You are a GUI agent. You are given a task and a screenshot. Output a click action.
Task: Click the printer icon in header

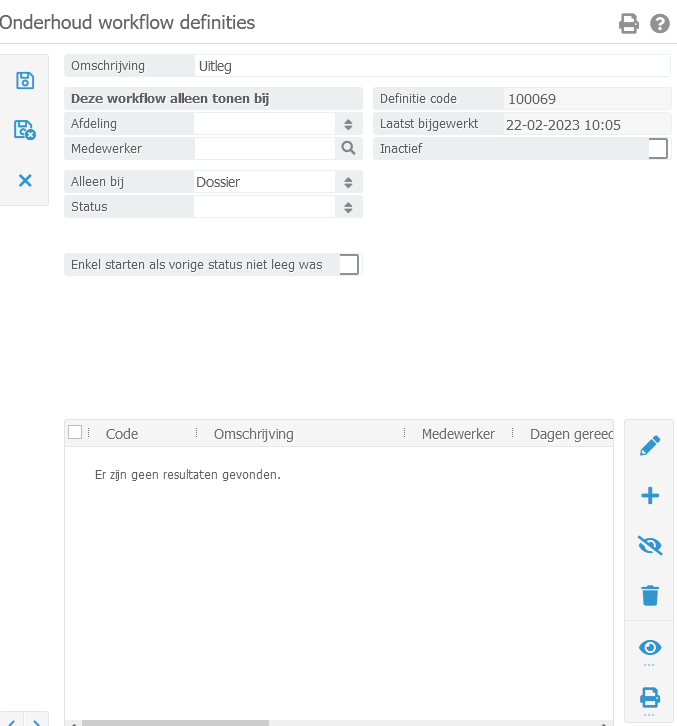[629, 23]
